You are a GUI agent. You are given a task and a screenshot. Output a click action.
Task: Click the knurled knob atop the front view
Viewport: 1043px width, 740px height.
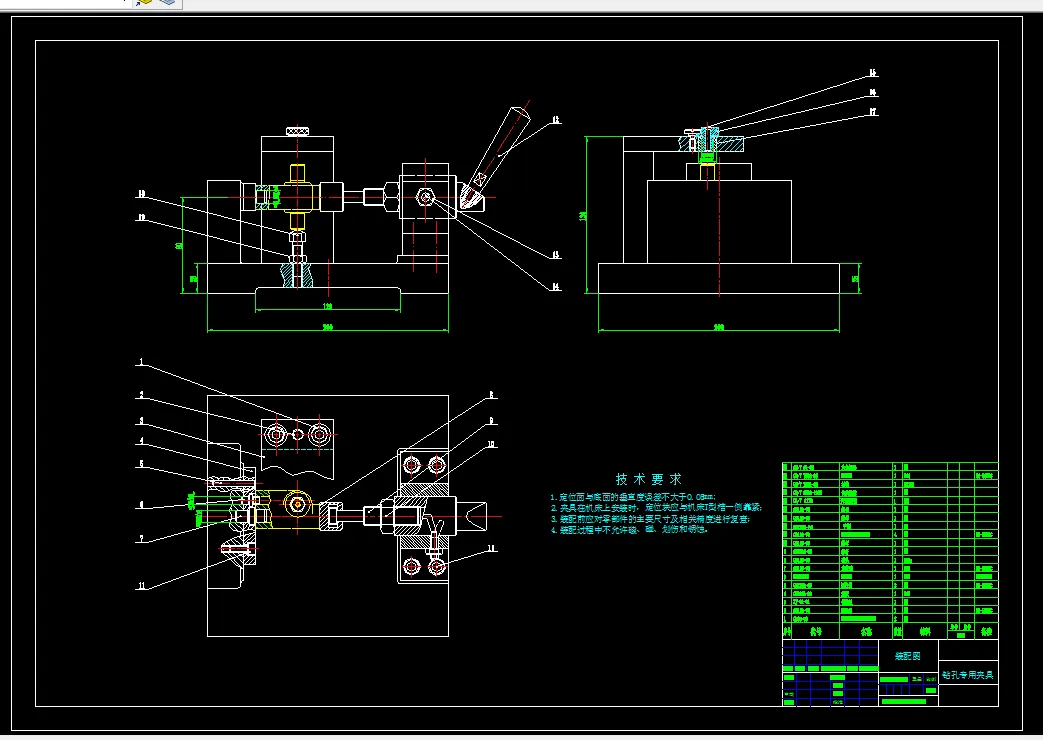point(297,131)
